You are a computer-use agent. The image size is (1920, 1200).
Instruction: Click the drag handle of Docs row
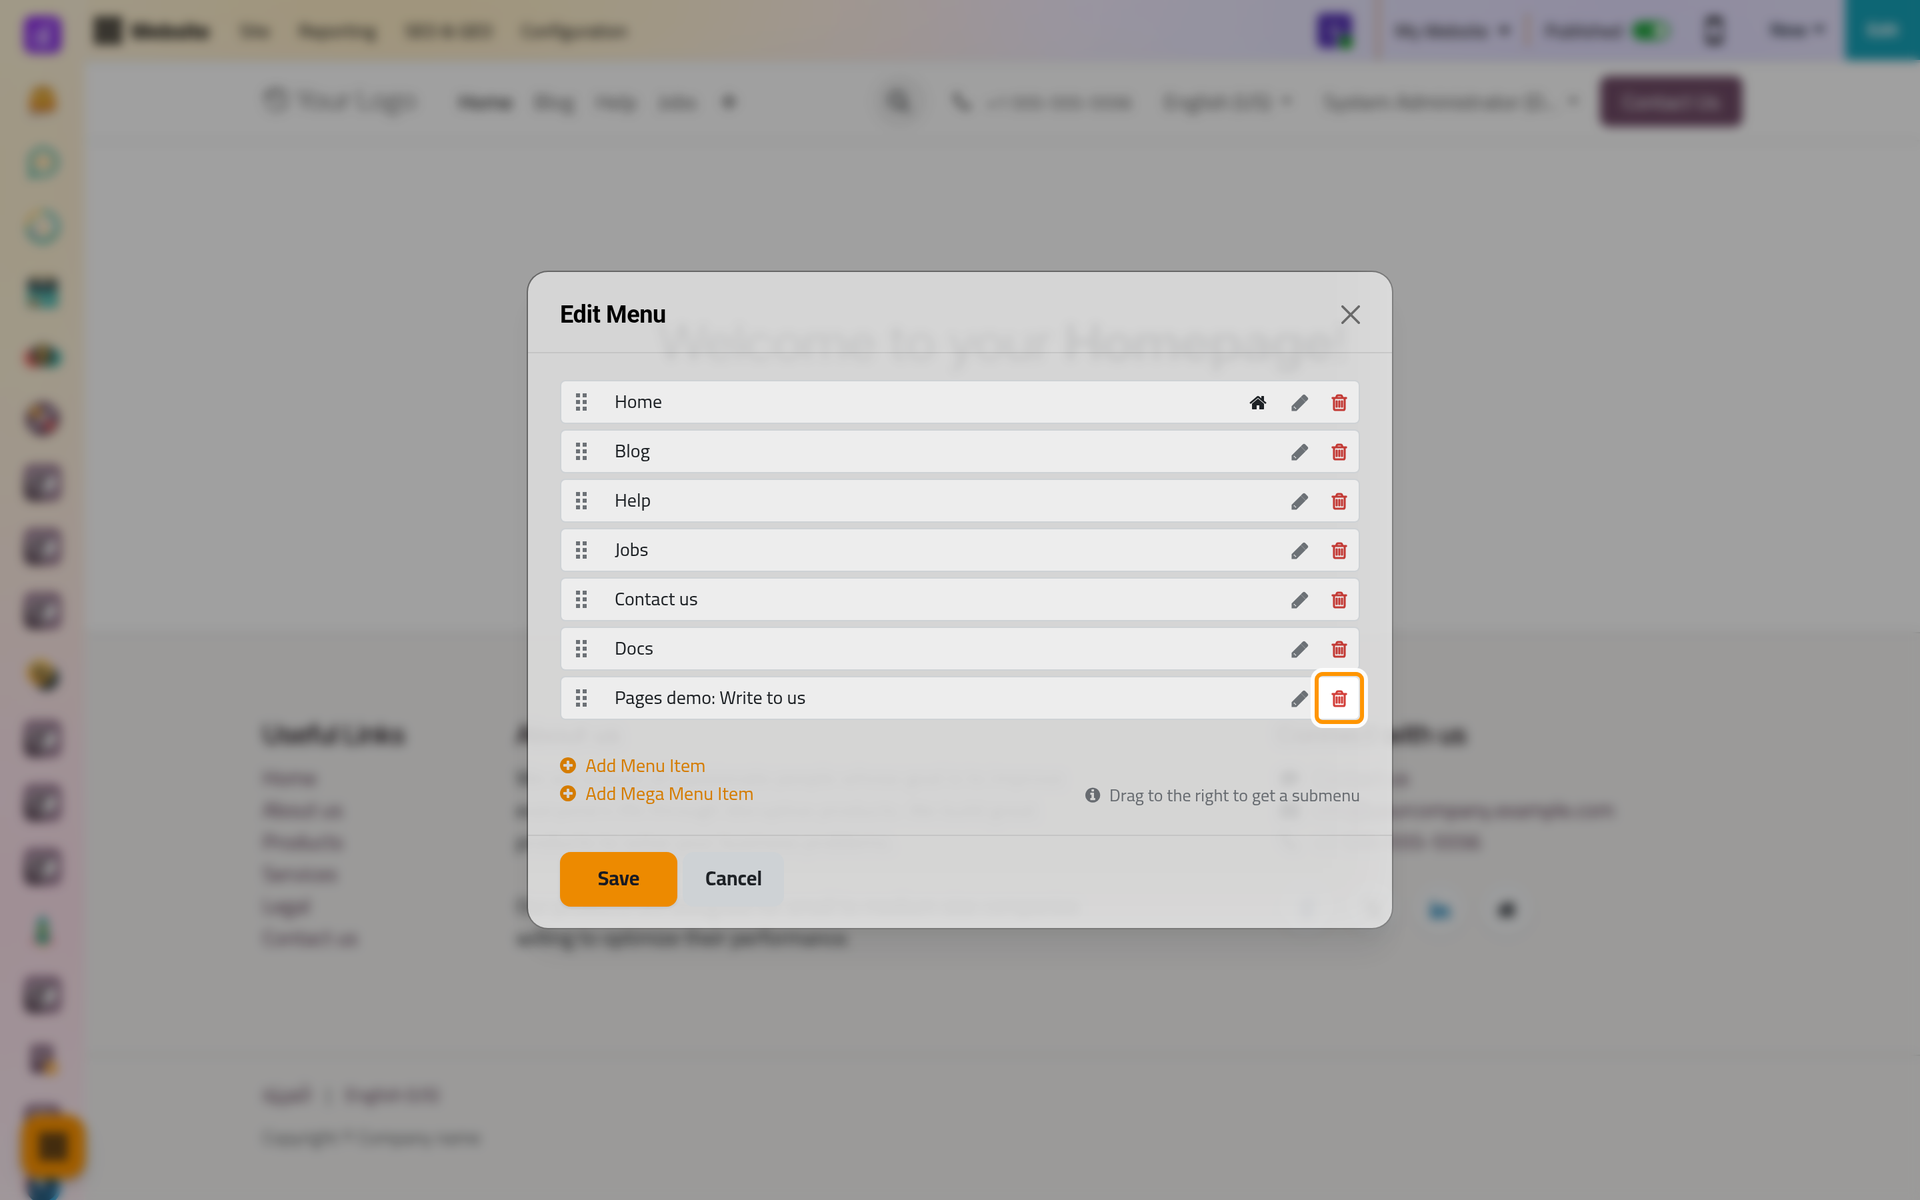coord(581,648)
